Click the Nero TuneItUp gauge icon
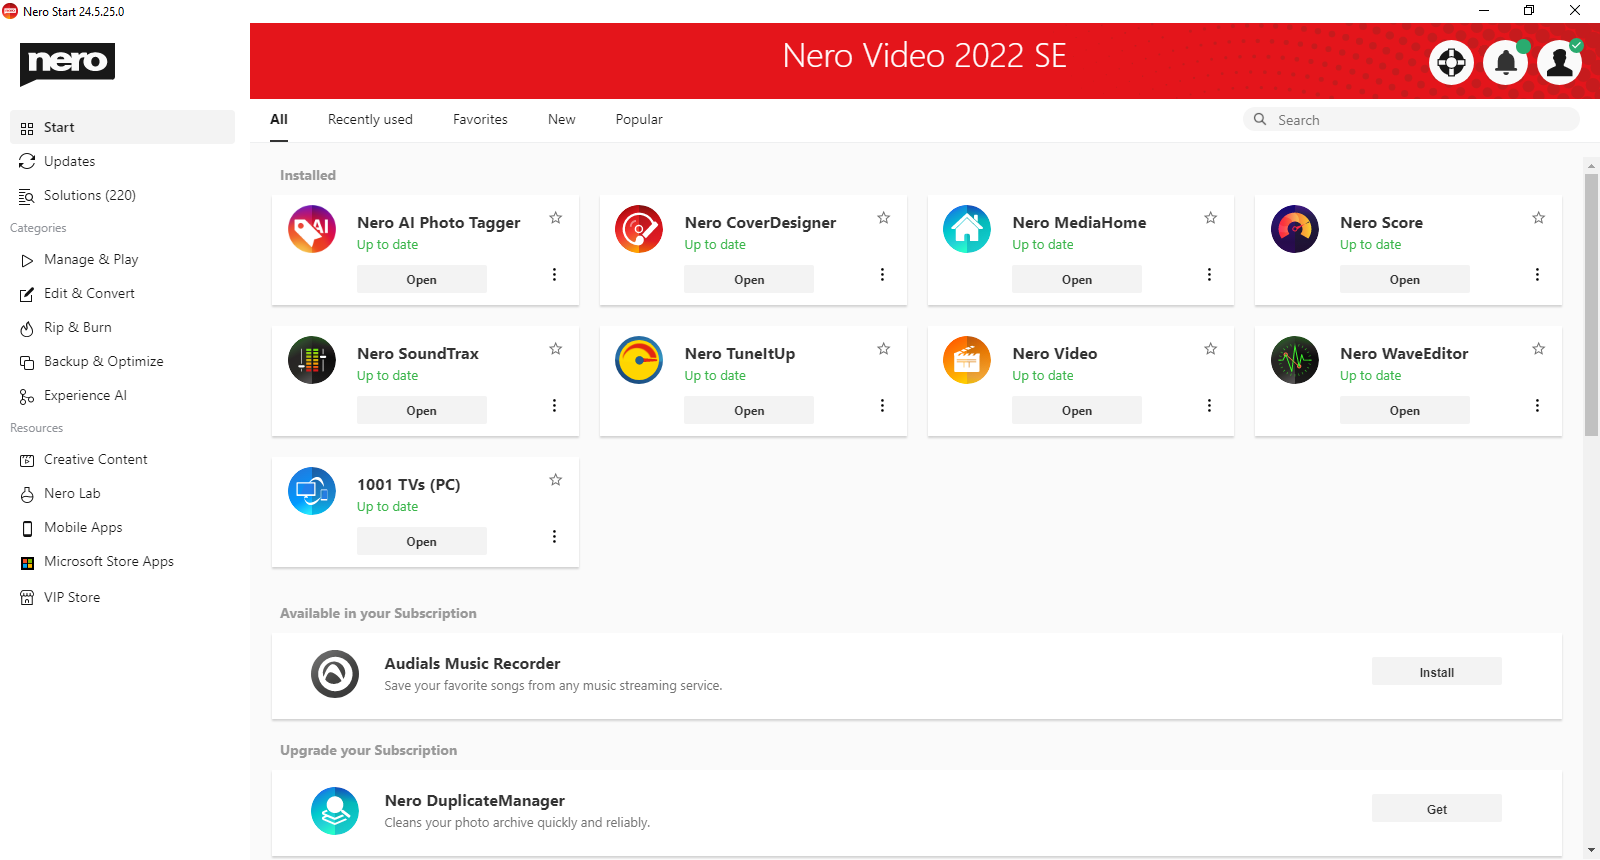The height and width of the screenshot is (860, 1600). [639, 360]
